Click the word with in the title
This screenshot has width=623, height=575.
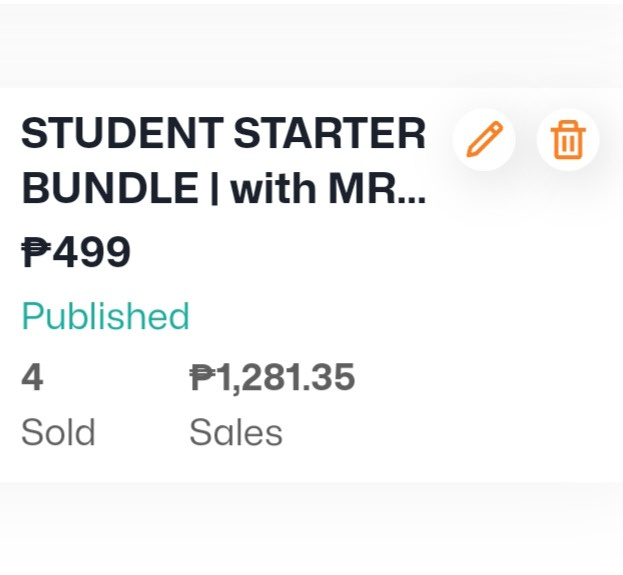[274, 188]
